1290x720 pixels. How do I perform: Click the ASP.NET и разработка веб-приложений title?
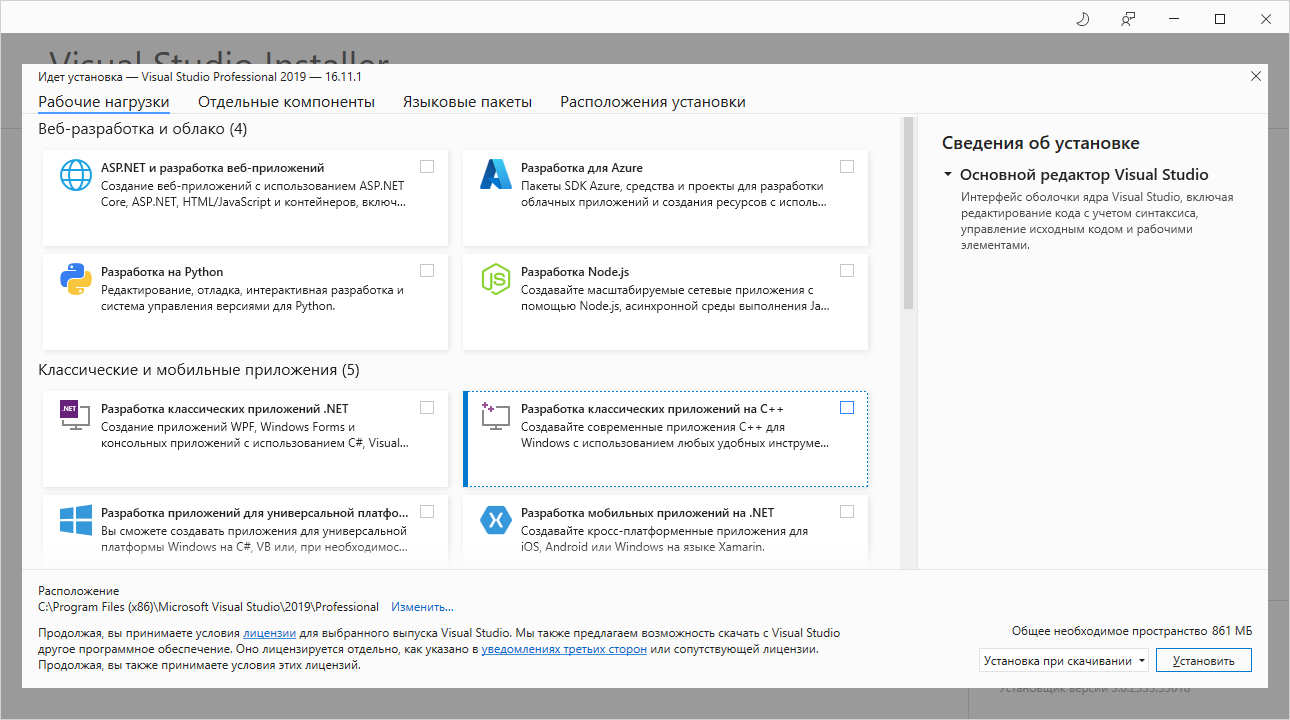click(213, 168)
